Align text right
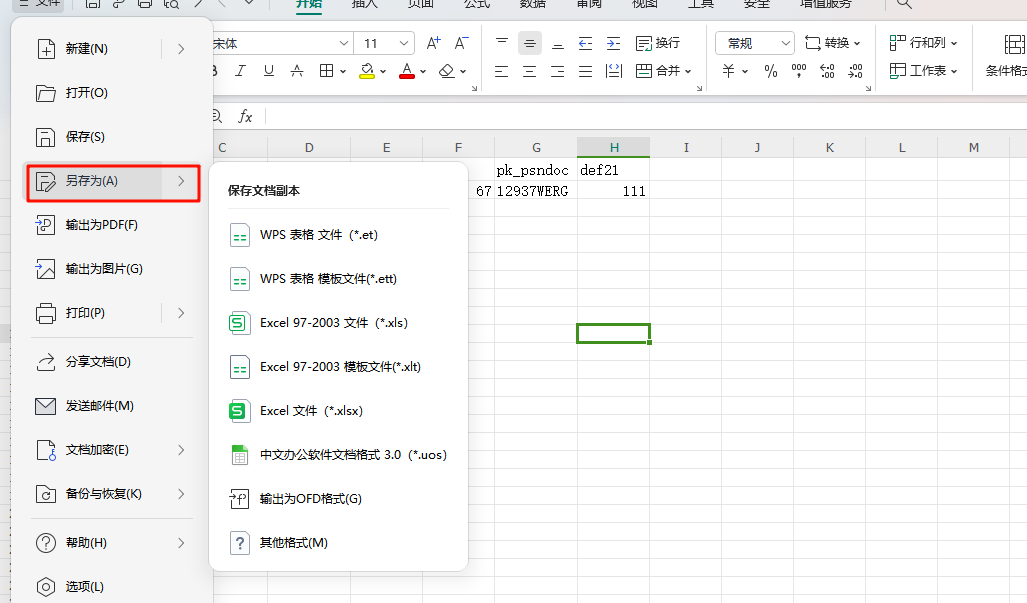 point(558,71)
